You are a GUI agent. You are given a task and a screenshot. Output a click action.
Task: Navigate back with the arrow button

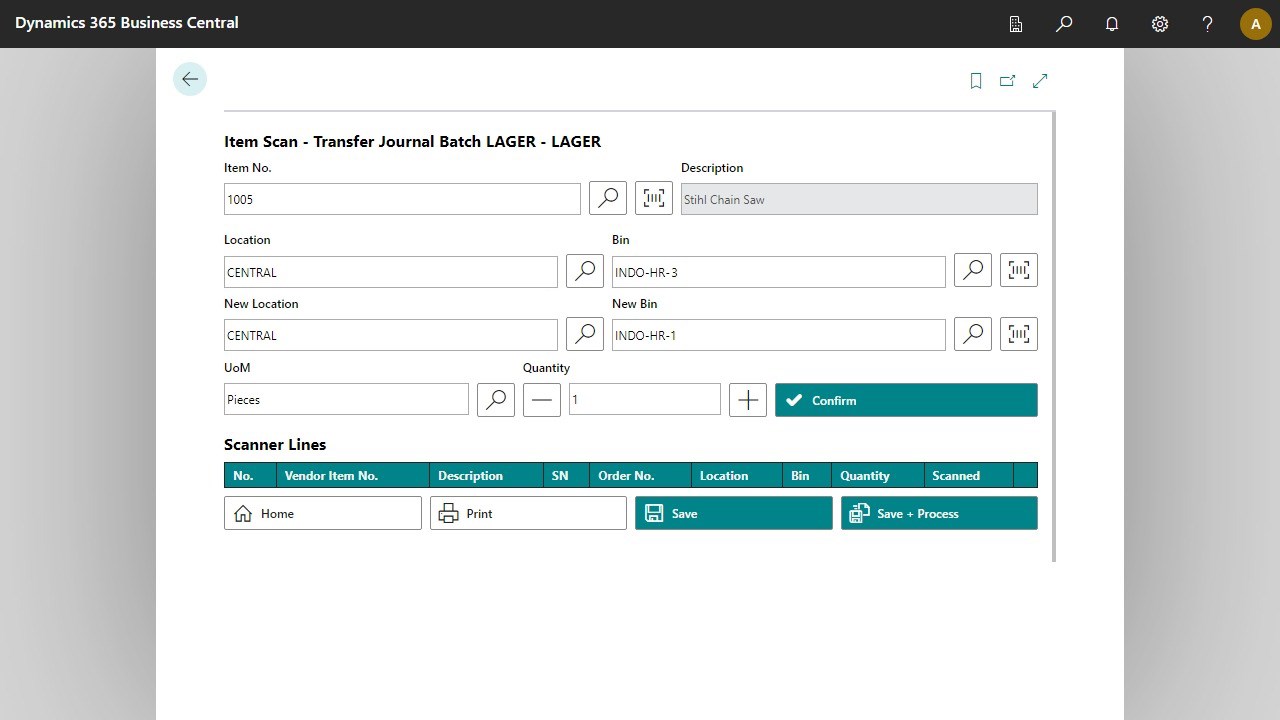(x=189, y=78)
